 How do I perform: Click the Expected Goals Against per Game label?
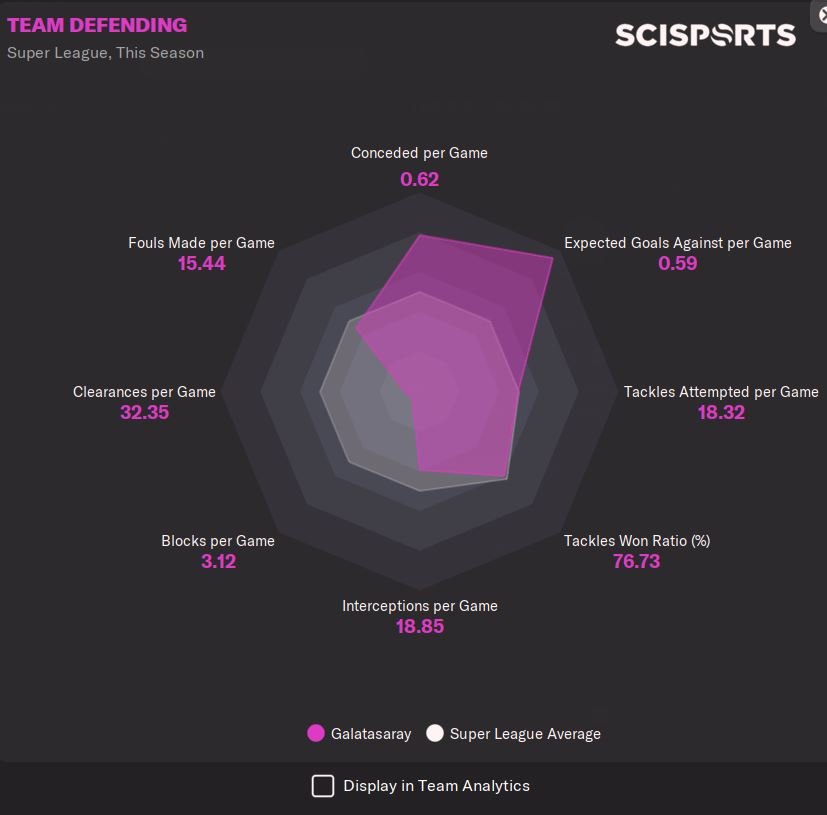tap(677, 243)
